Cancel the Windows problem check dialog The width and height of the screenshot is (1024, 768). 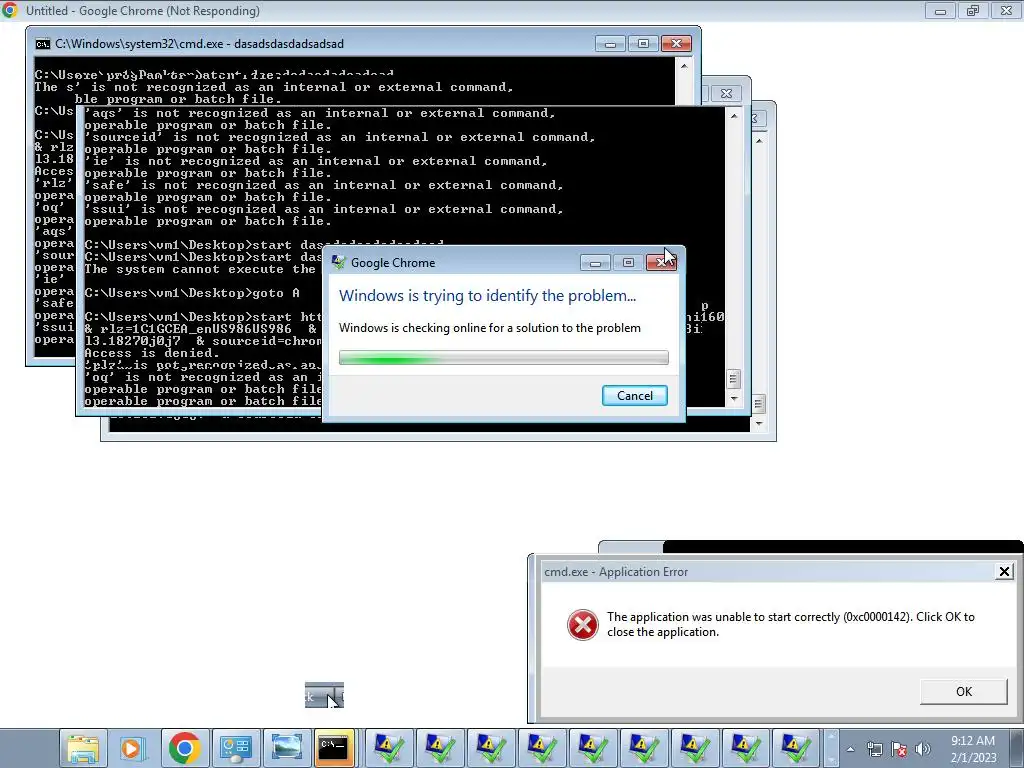pos(634,396)
